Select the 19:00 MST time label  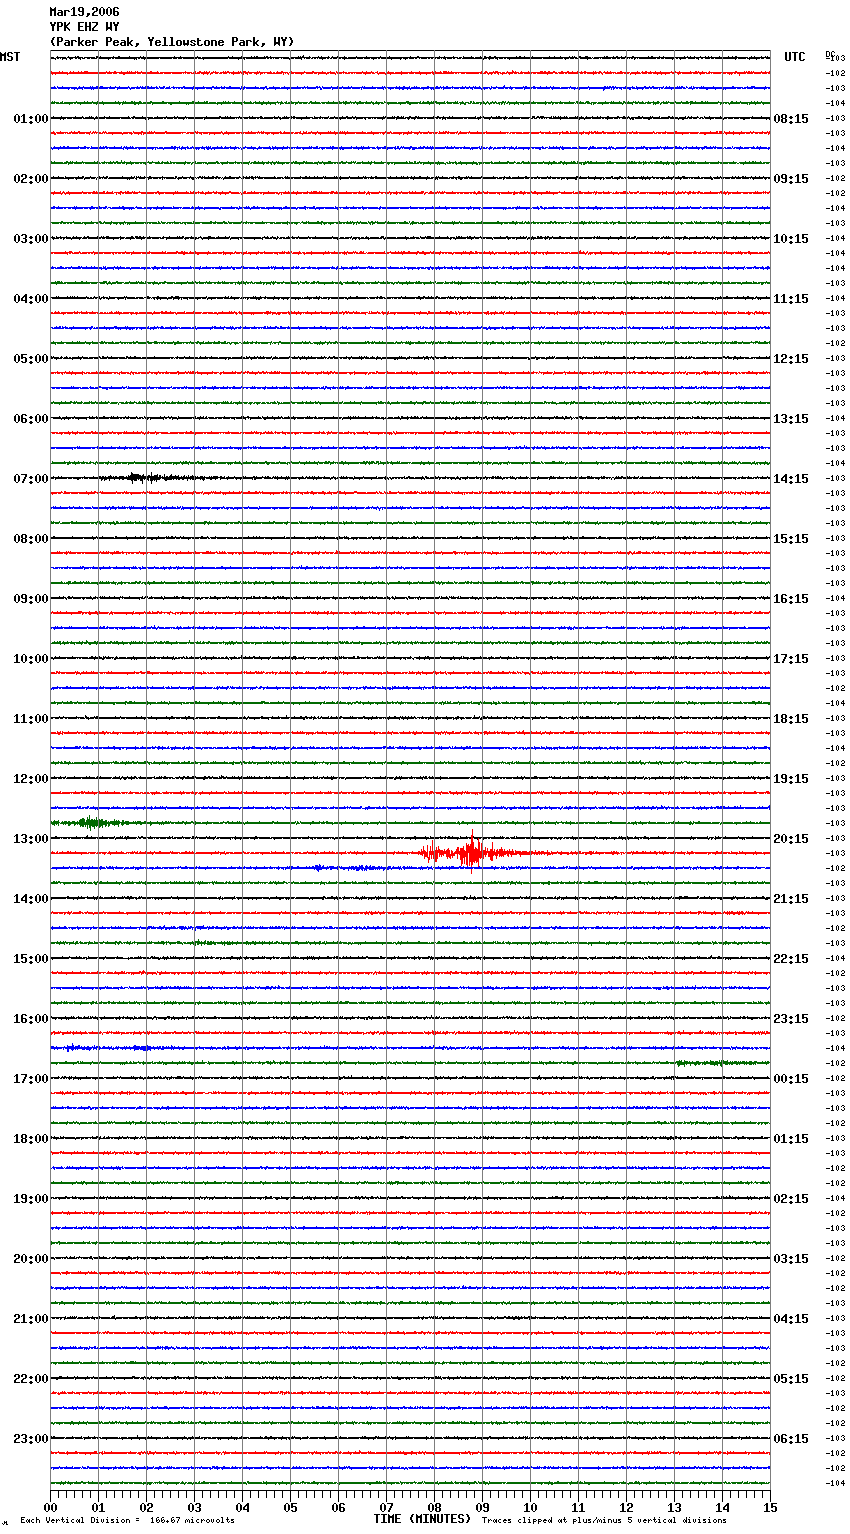[31, 1199]
